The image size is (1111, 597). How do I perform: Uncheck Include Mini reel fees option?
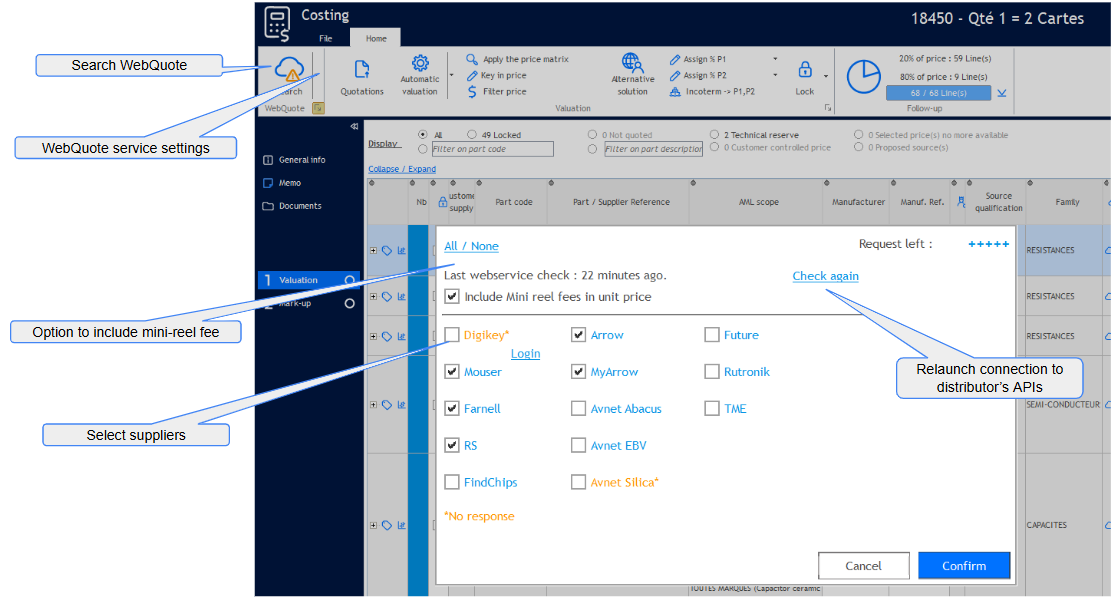pos(453,297)
